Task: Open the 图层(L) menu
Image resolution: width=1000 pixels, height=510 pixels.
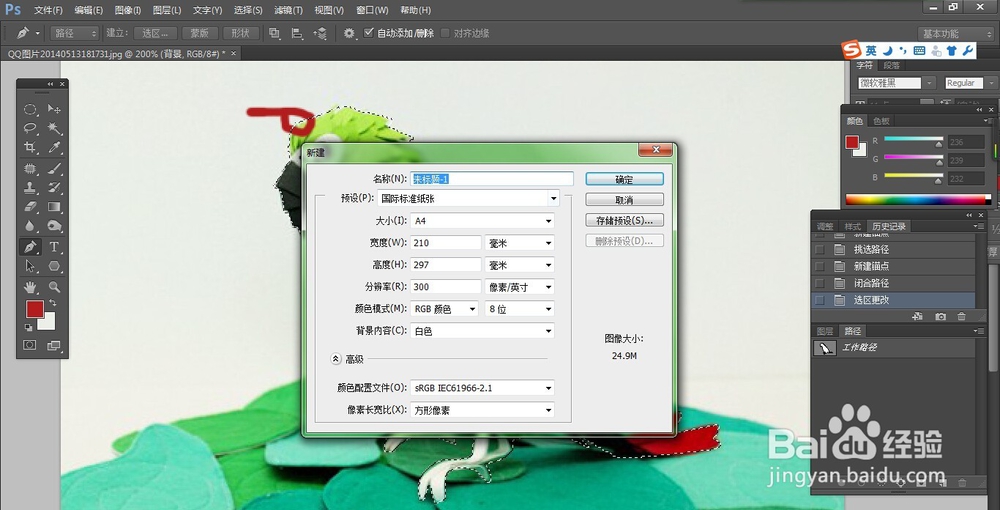Action: pyautogui.click(x=167, y=10)
